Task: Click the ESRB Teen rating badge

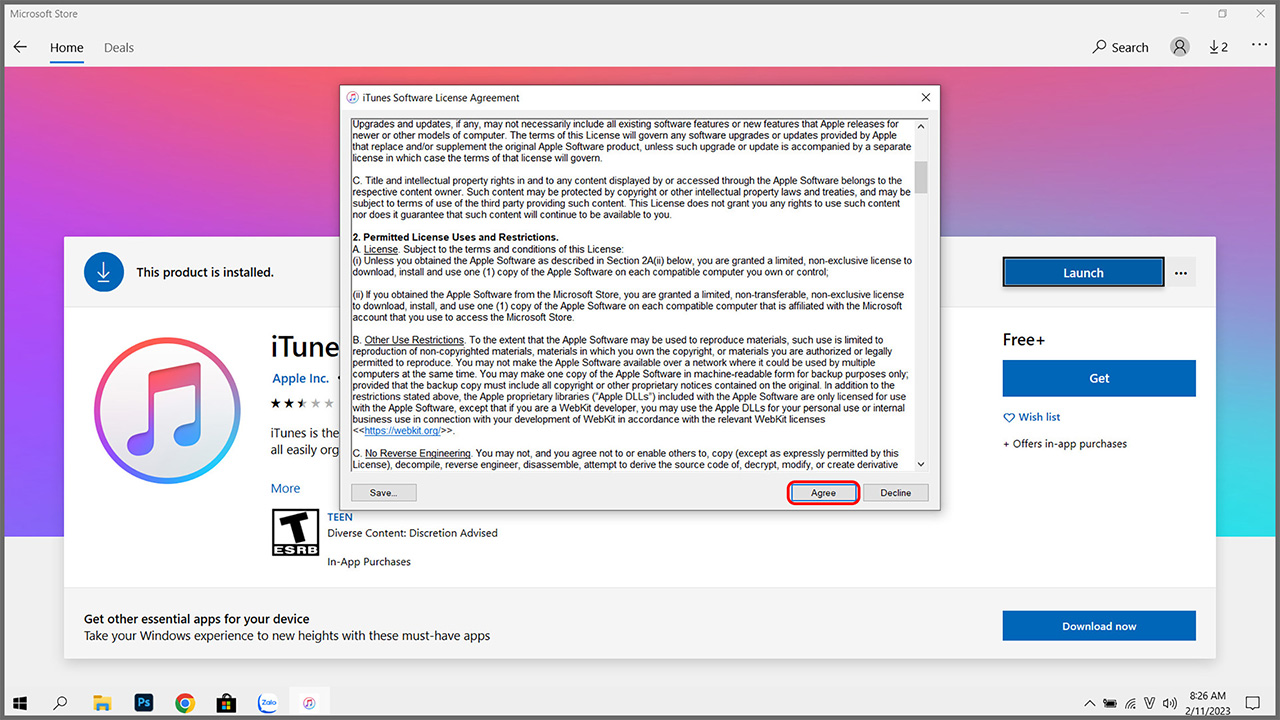Action: (296, 533)
